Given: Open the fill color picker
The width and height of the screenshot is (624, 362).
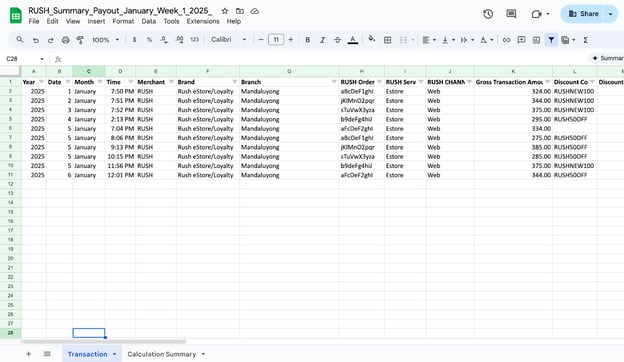Looking at the screenshot, I should coord(372,39).
